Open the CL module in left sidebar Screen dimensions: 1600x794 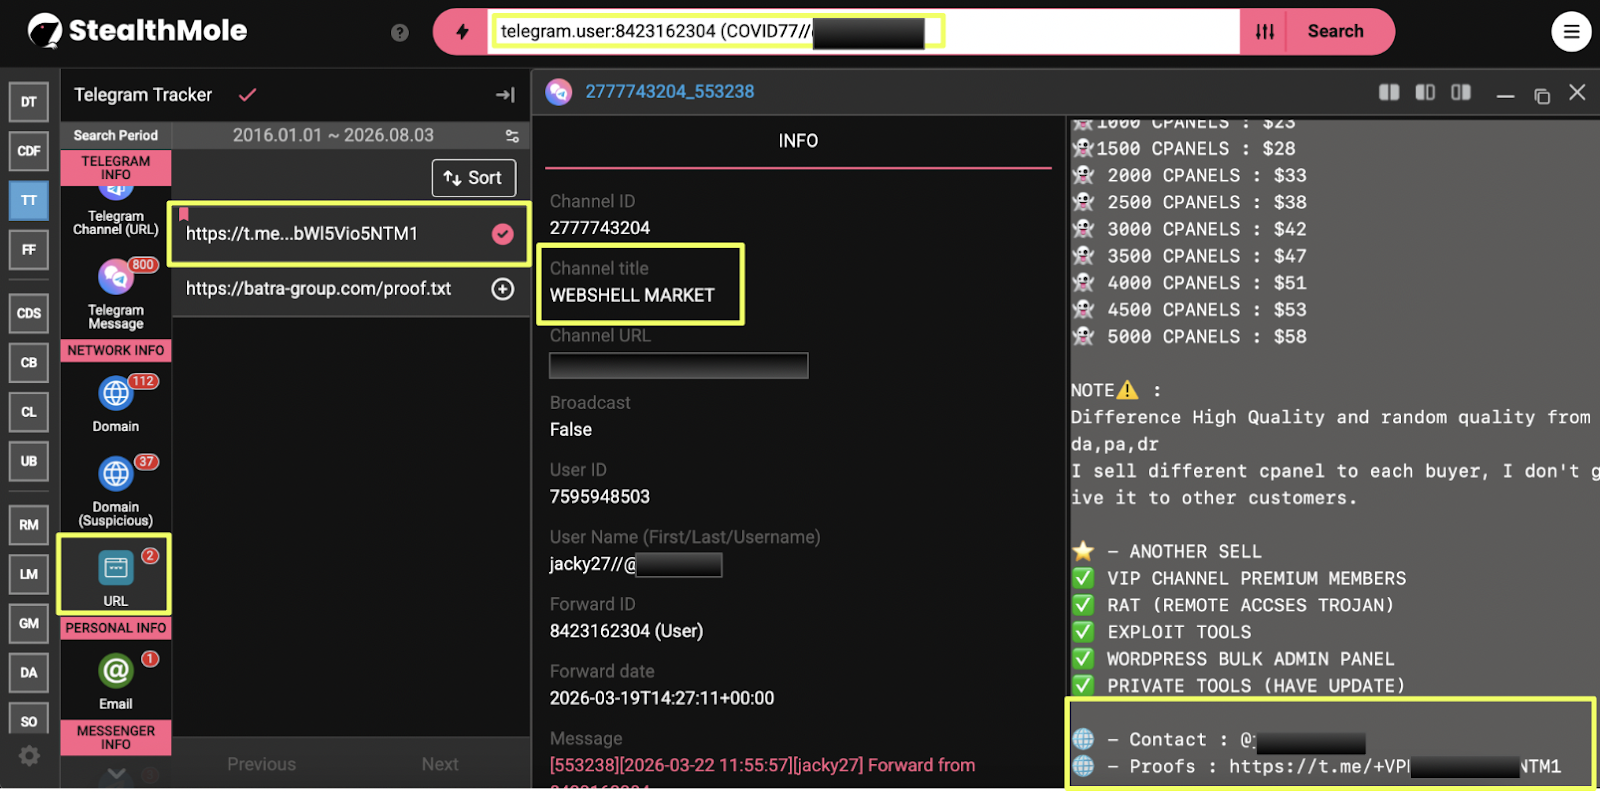pos(29,412)
